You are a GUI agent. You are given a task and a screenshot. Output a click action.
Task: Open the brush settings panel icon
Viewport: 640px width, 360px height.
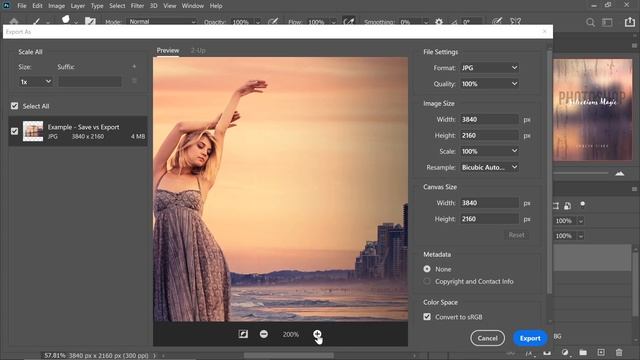[x=90, y=22]
